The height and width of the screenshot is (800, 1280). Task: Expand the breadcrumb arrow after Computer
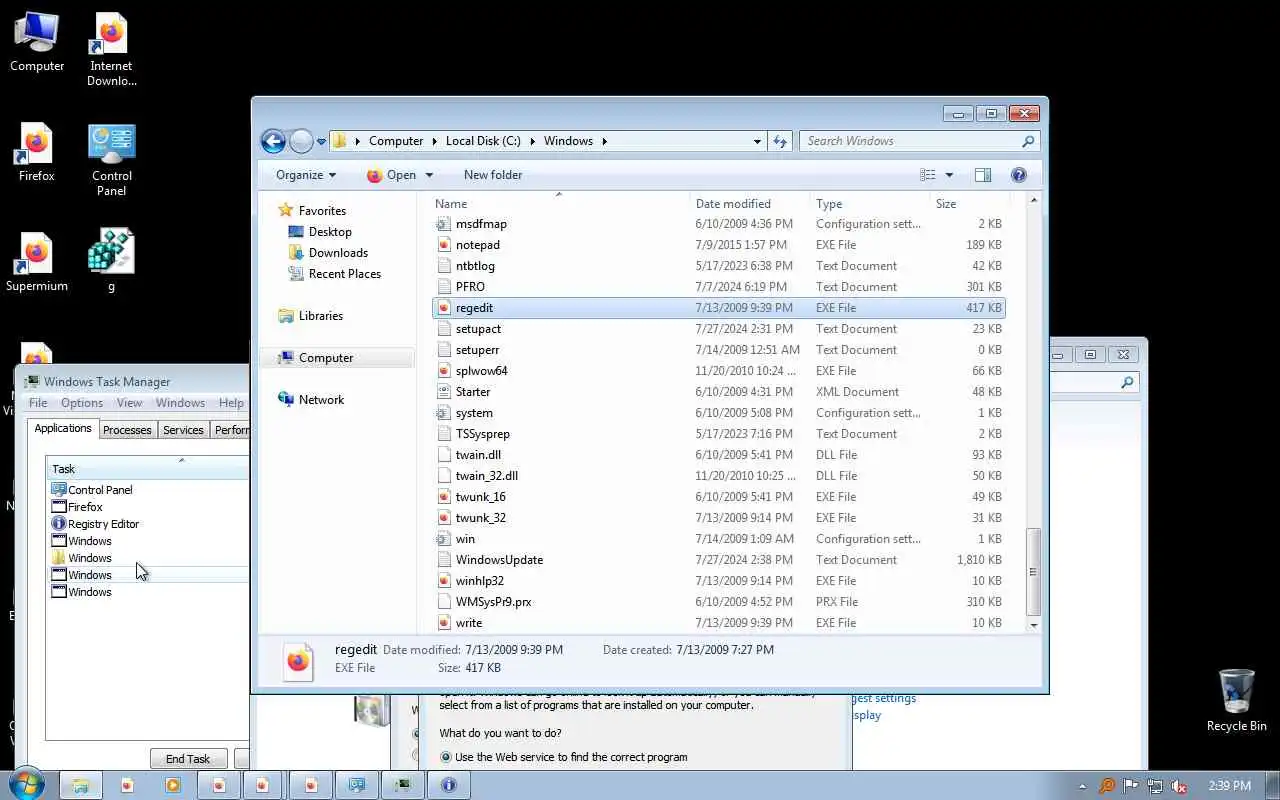coord(435,141)
